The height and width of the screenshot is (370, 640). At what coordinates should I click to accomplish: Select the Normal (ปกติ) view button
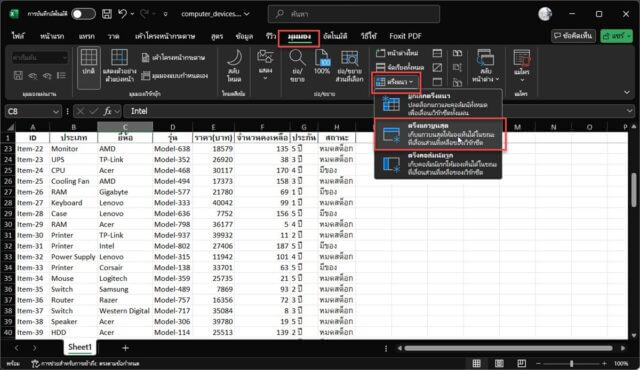pos(89,68)
